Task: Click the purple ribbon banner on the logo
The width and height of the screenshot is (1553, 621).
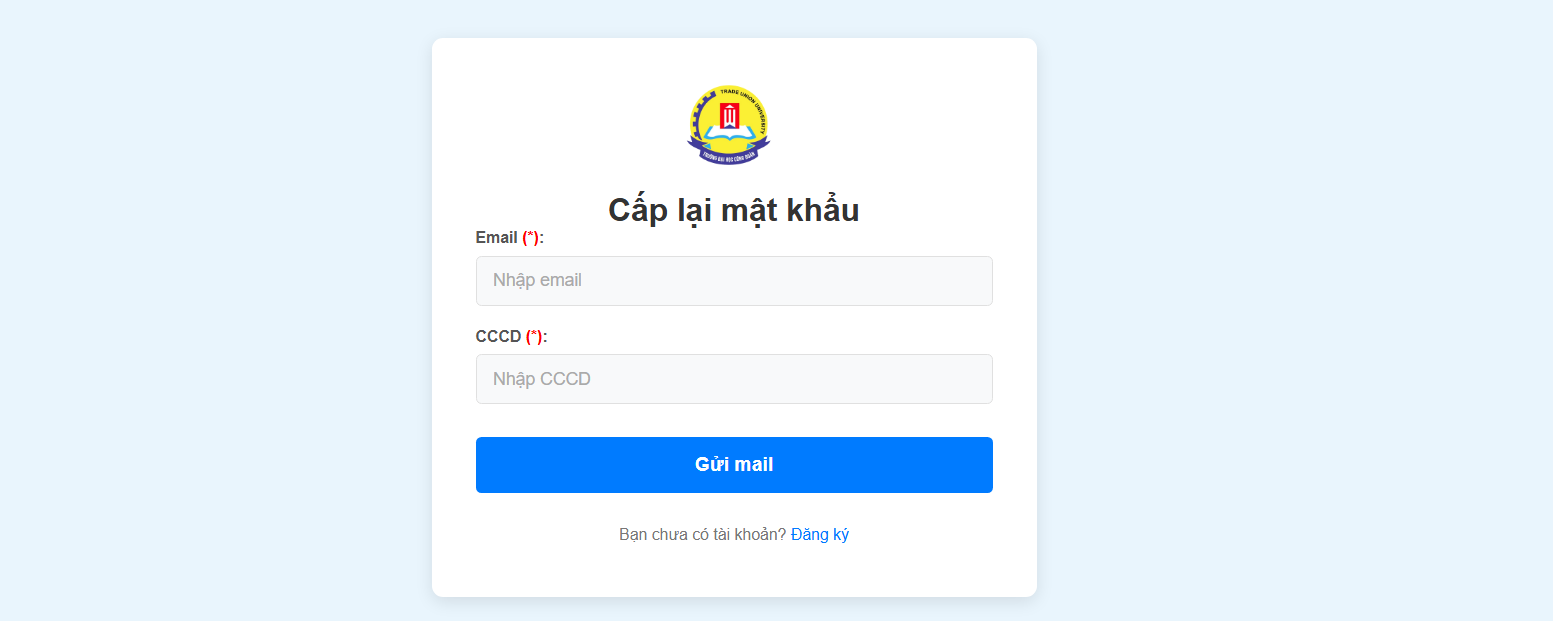Action: pyautogui.click(x=729, y=156)
